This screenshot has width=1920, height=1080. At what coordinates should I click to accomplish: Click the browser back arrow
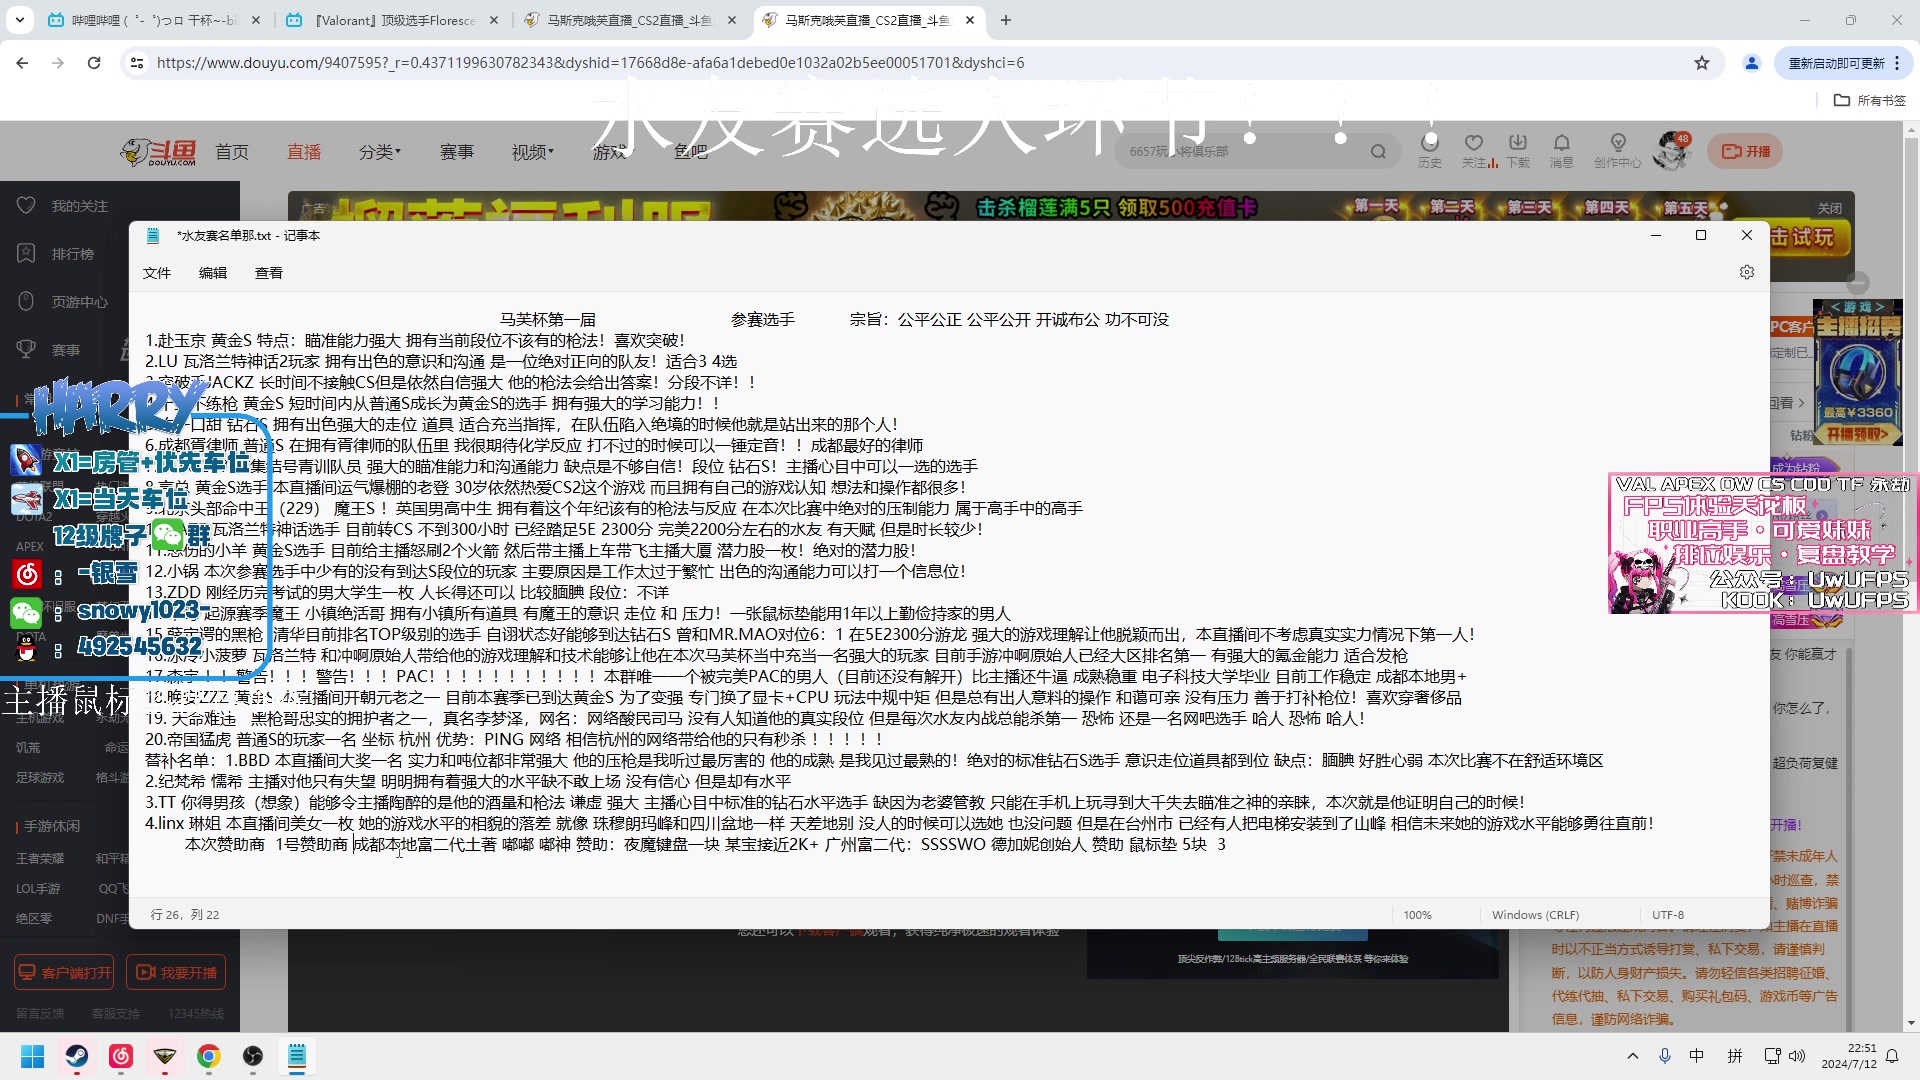[22, 62]
